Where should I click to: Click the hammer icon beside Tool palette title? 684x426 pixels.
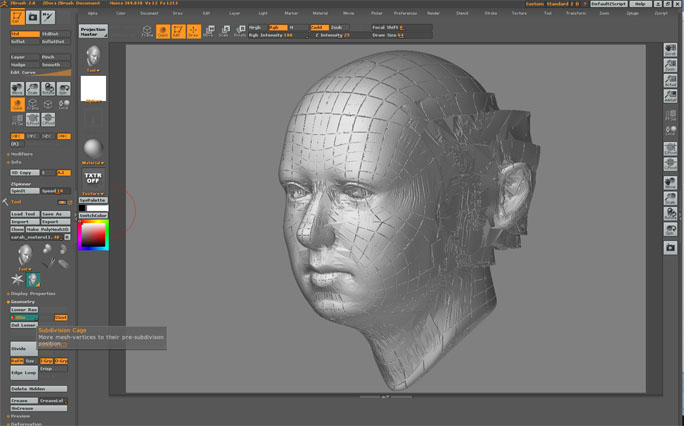(5, 202)
